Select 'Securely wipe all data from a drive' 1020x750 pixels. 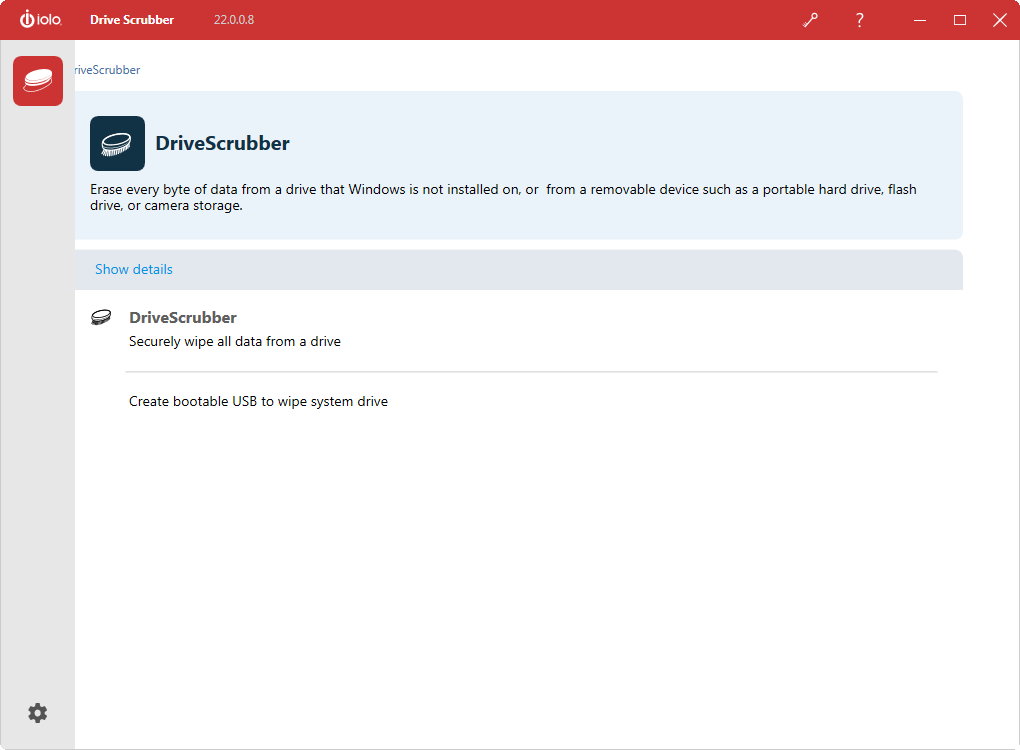pos(235,342)
